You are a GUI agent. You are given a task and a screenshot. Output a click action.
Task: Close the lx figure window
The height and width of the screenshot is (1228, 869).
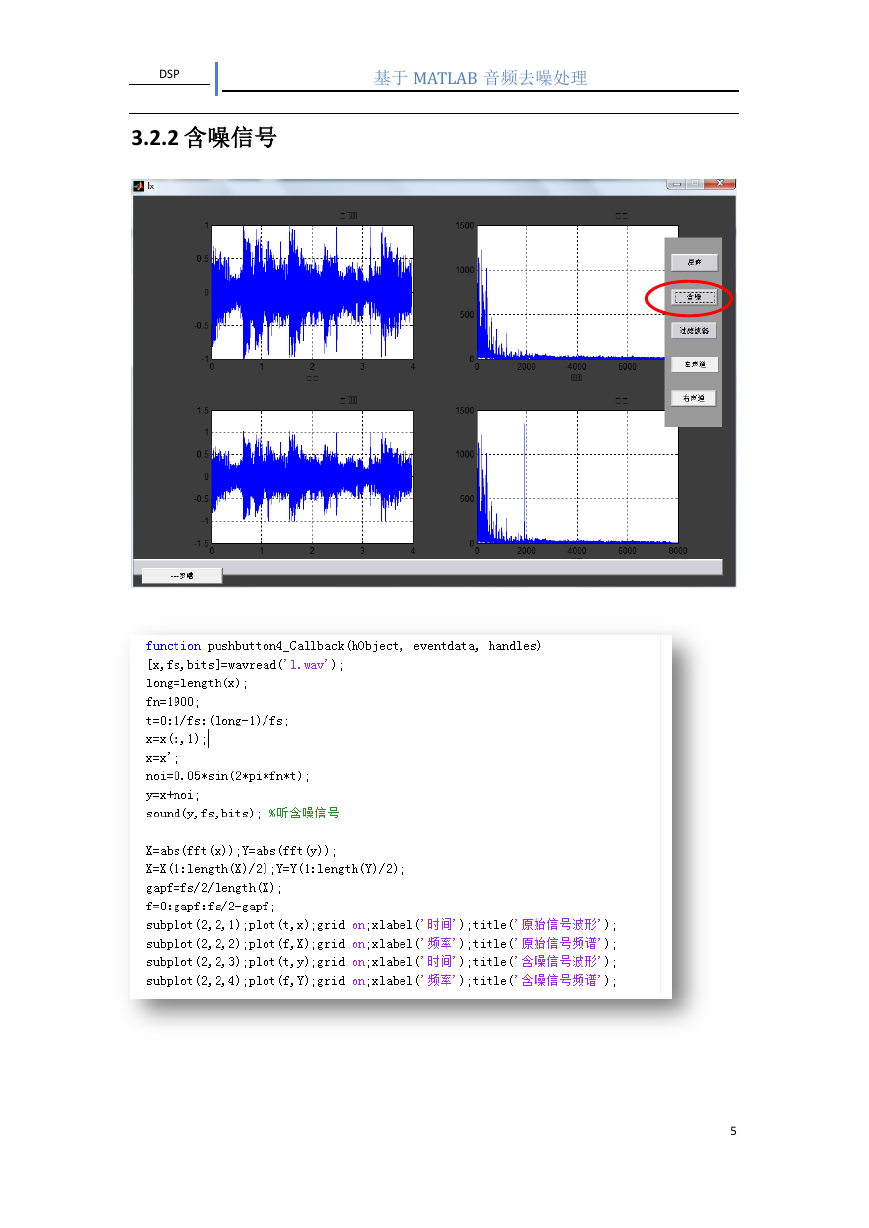pos(719,184)
